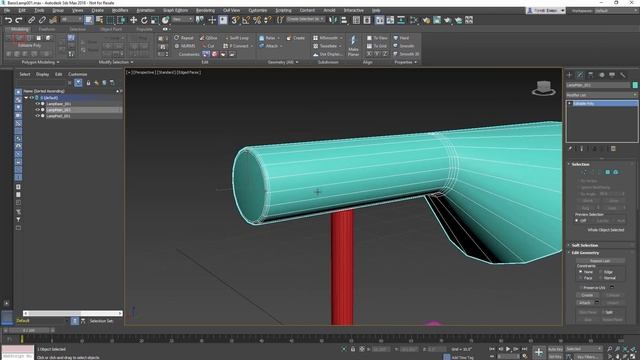This screenshot has width=640, height=360.
Task: Click the LampMain_001 object name field
Action: 598,85
